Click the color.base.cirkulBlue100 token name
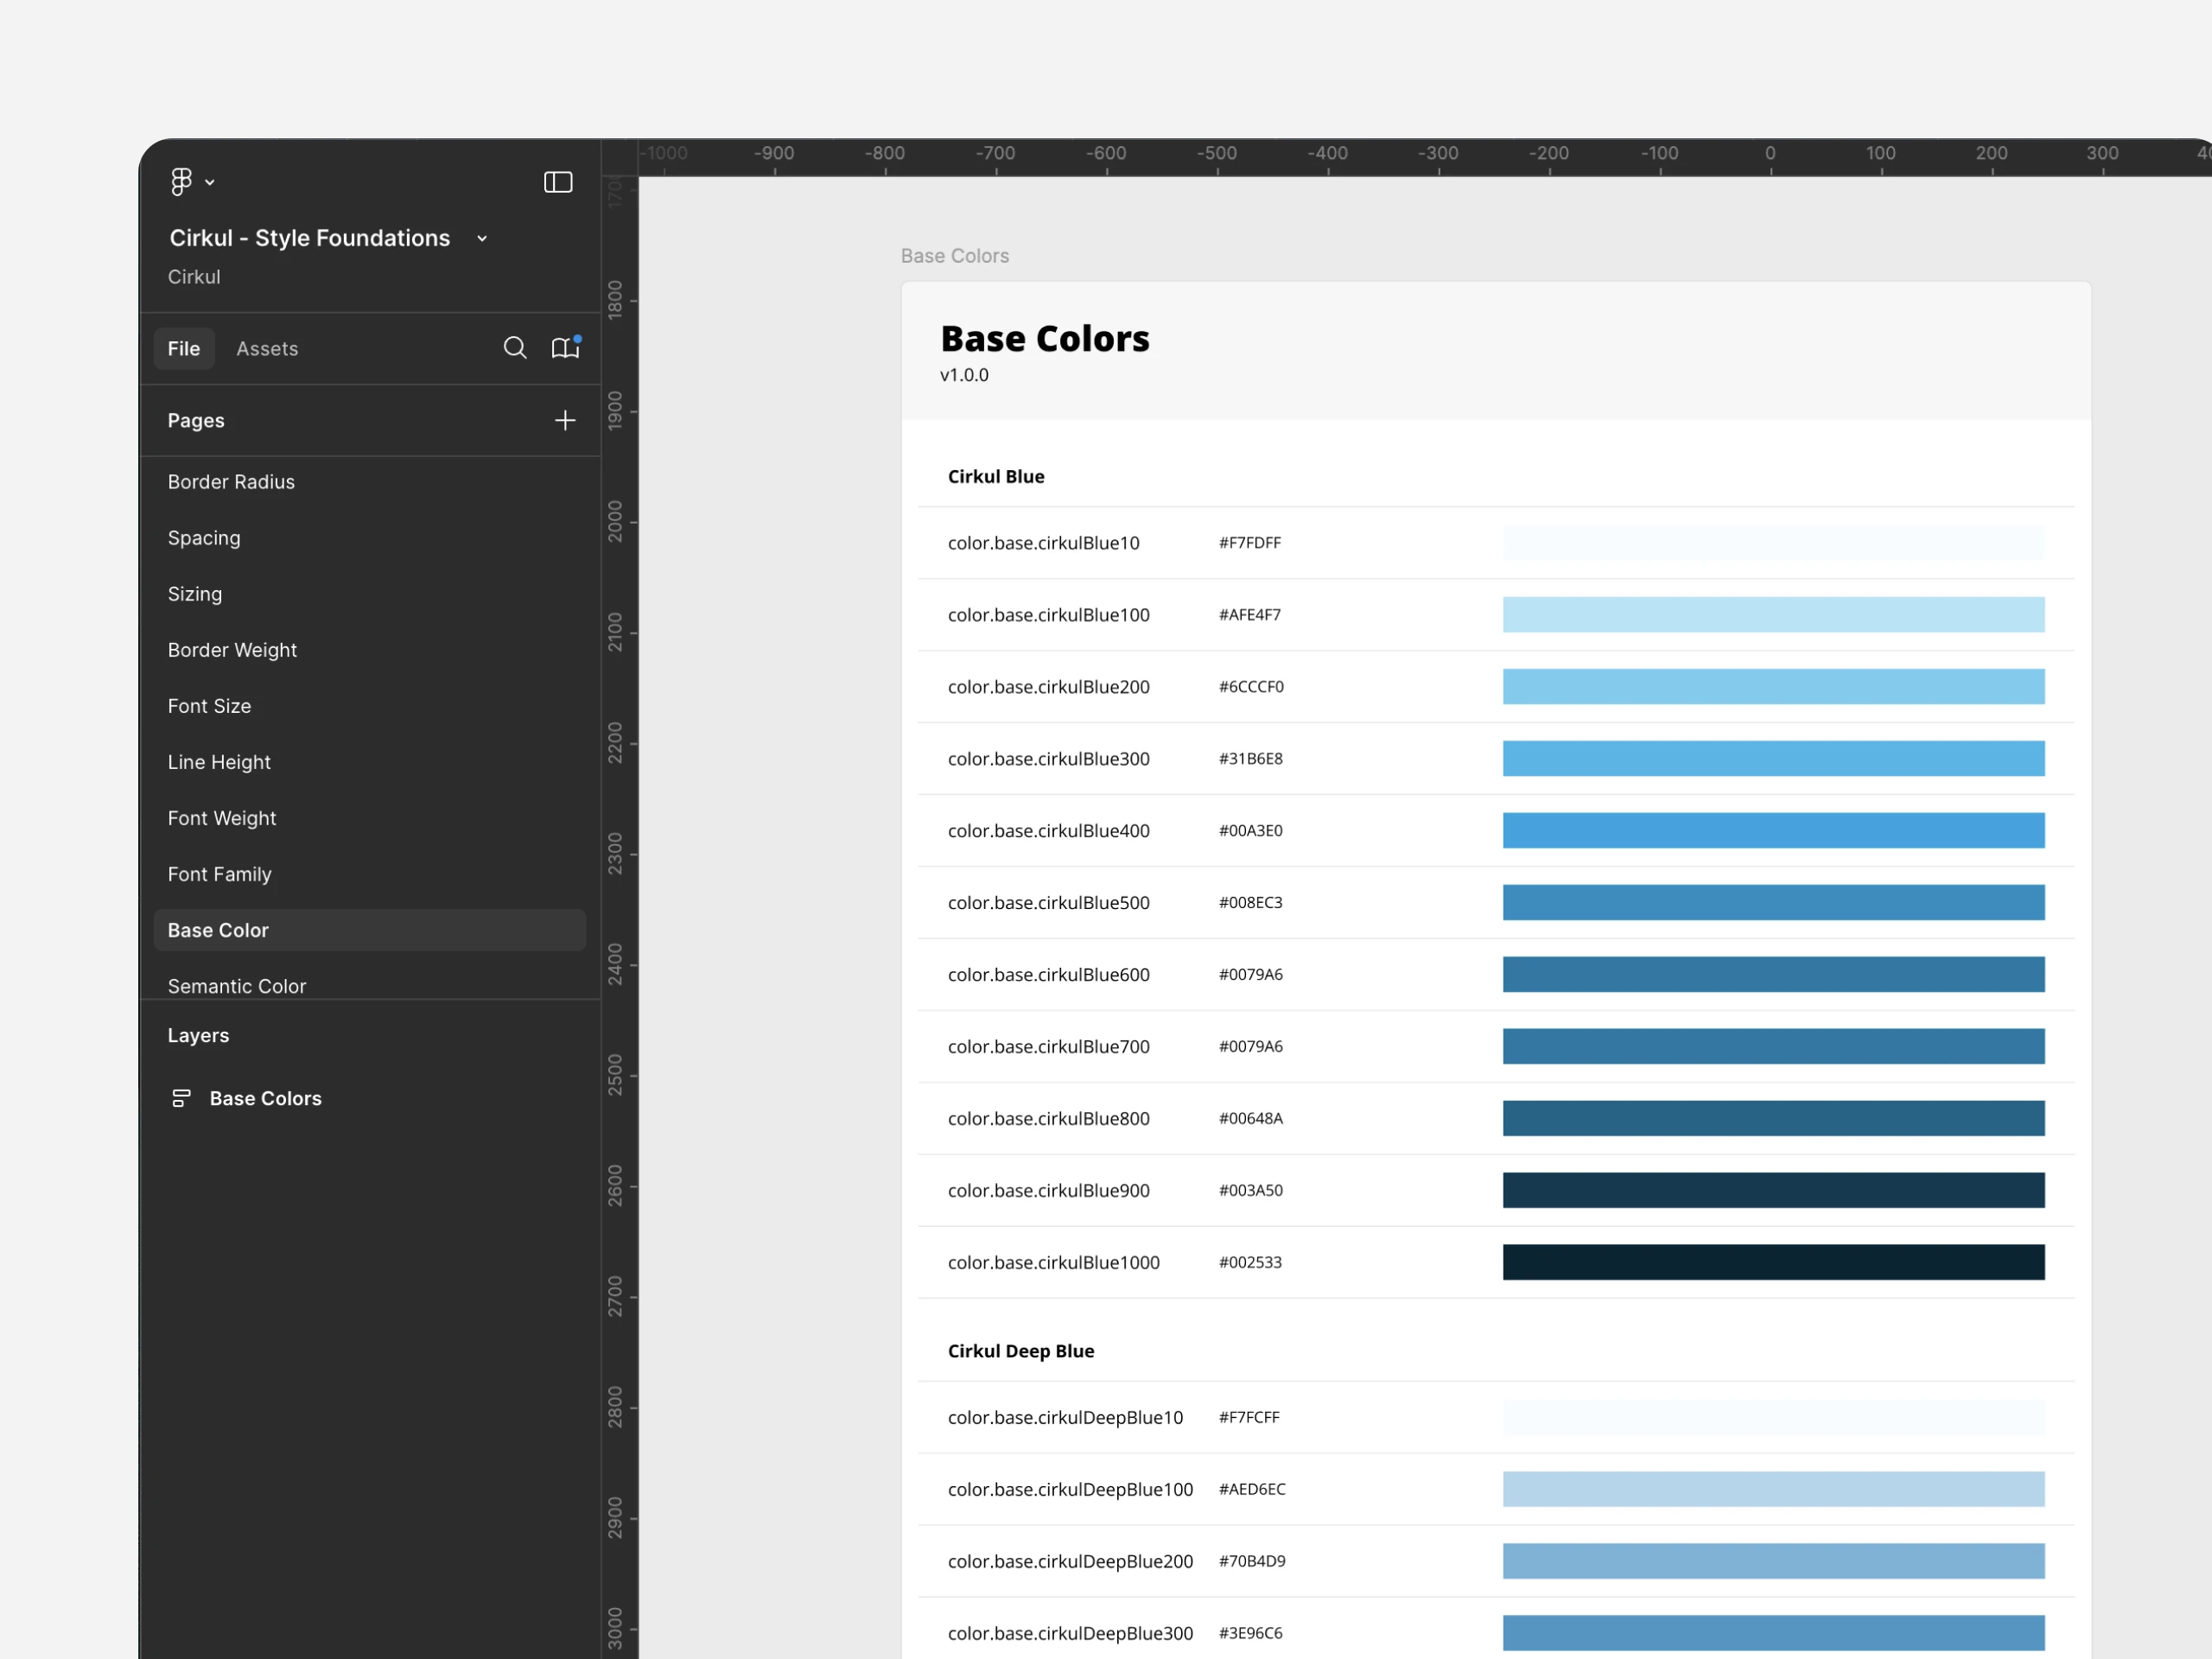 1049,615
